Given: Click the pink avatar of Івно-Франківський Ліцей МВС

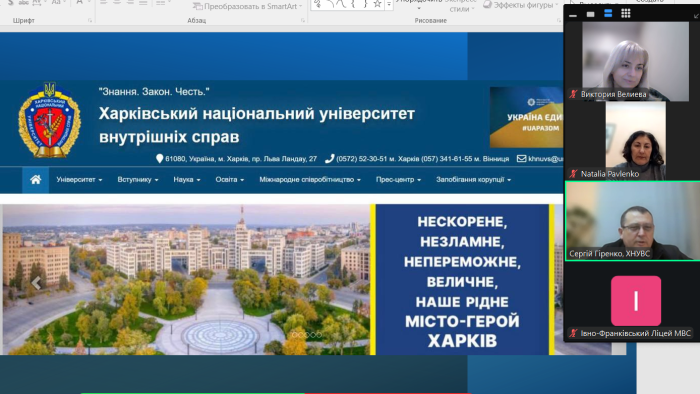Looking at the screenshot, I should pos(636,301).
